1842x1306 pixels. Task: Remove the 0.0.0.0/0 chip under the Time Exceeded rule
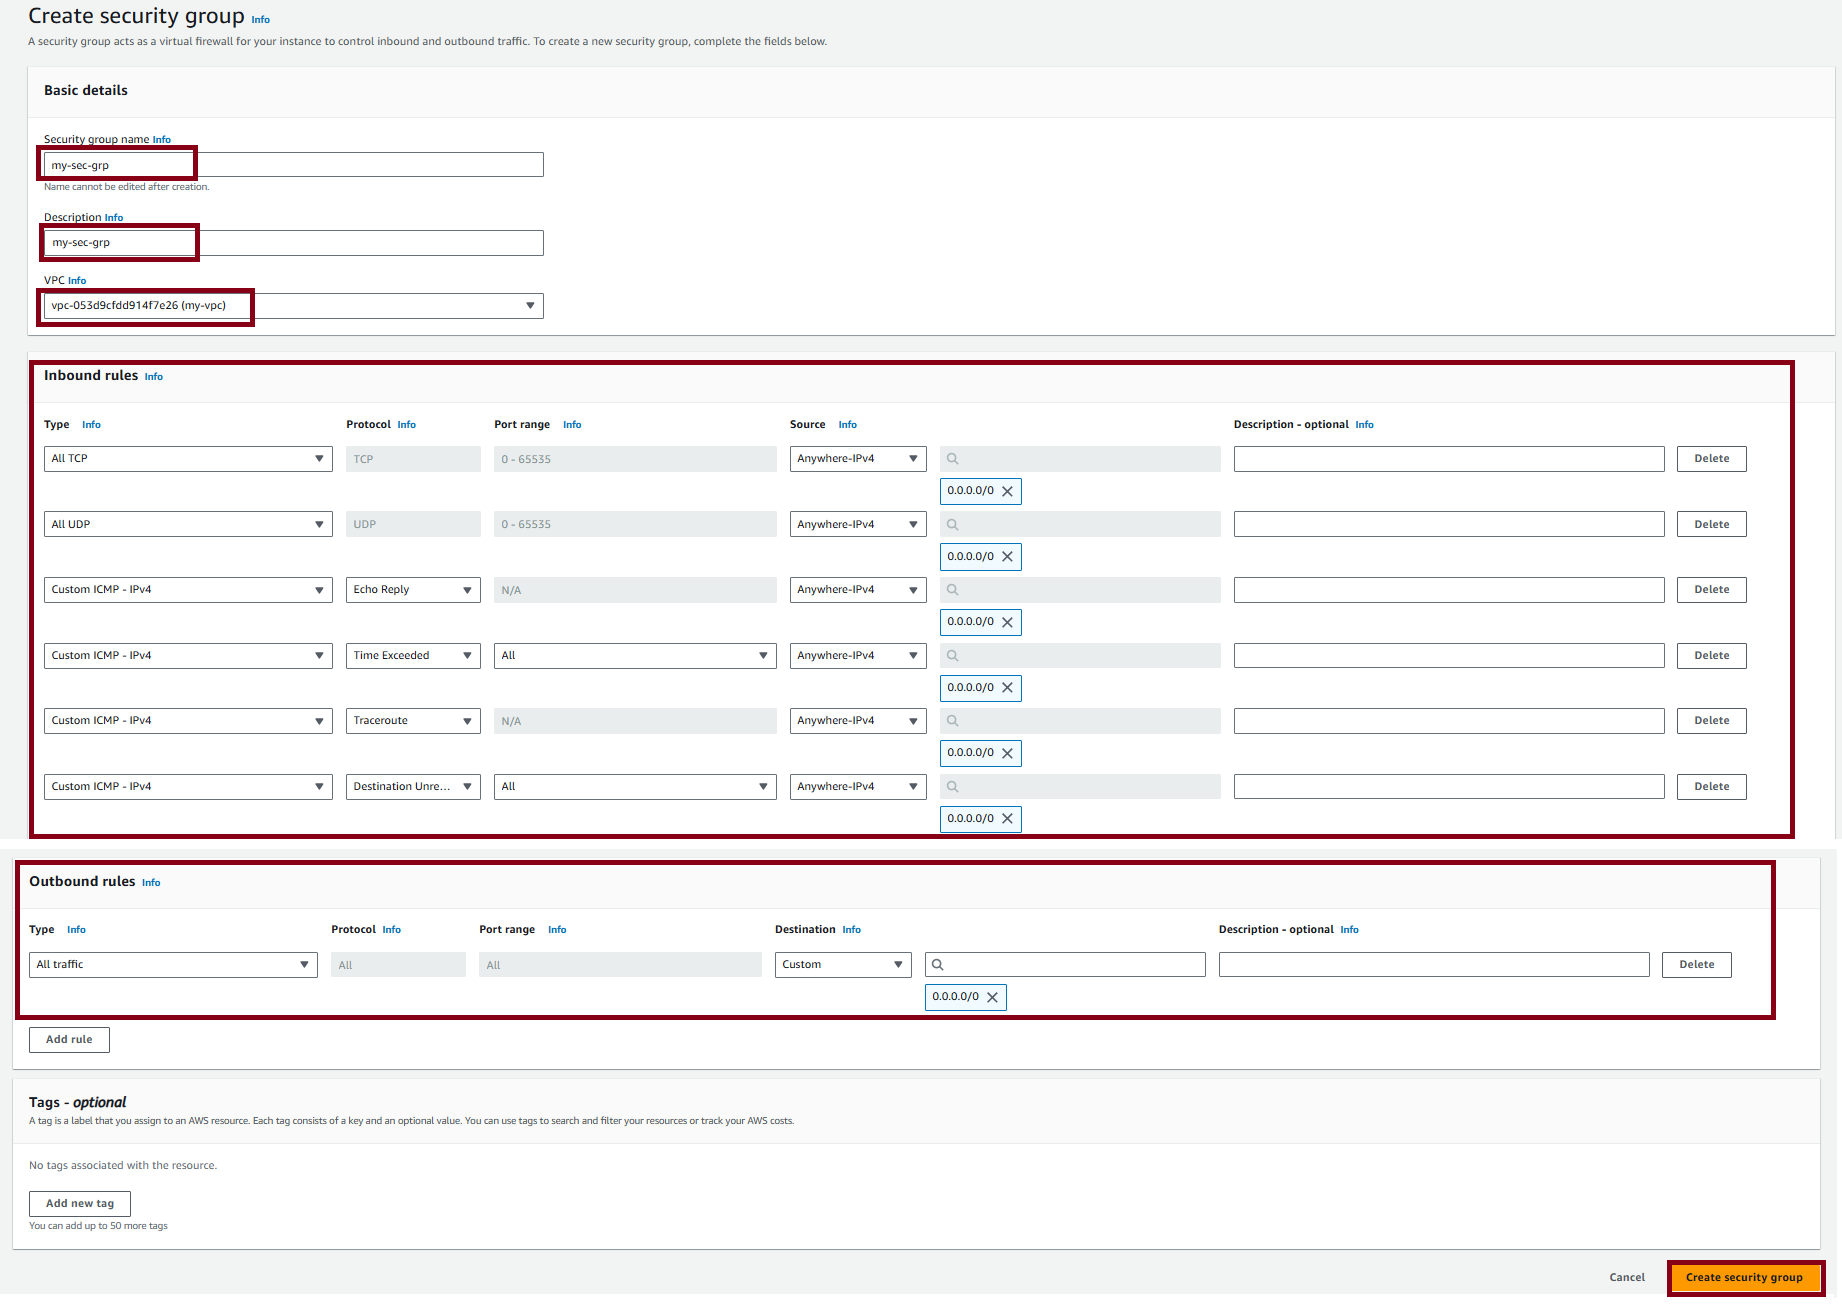1007,688
